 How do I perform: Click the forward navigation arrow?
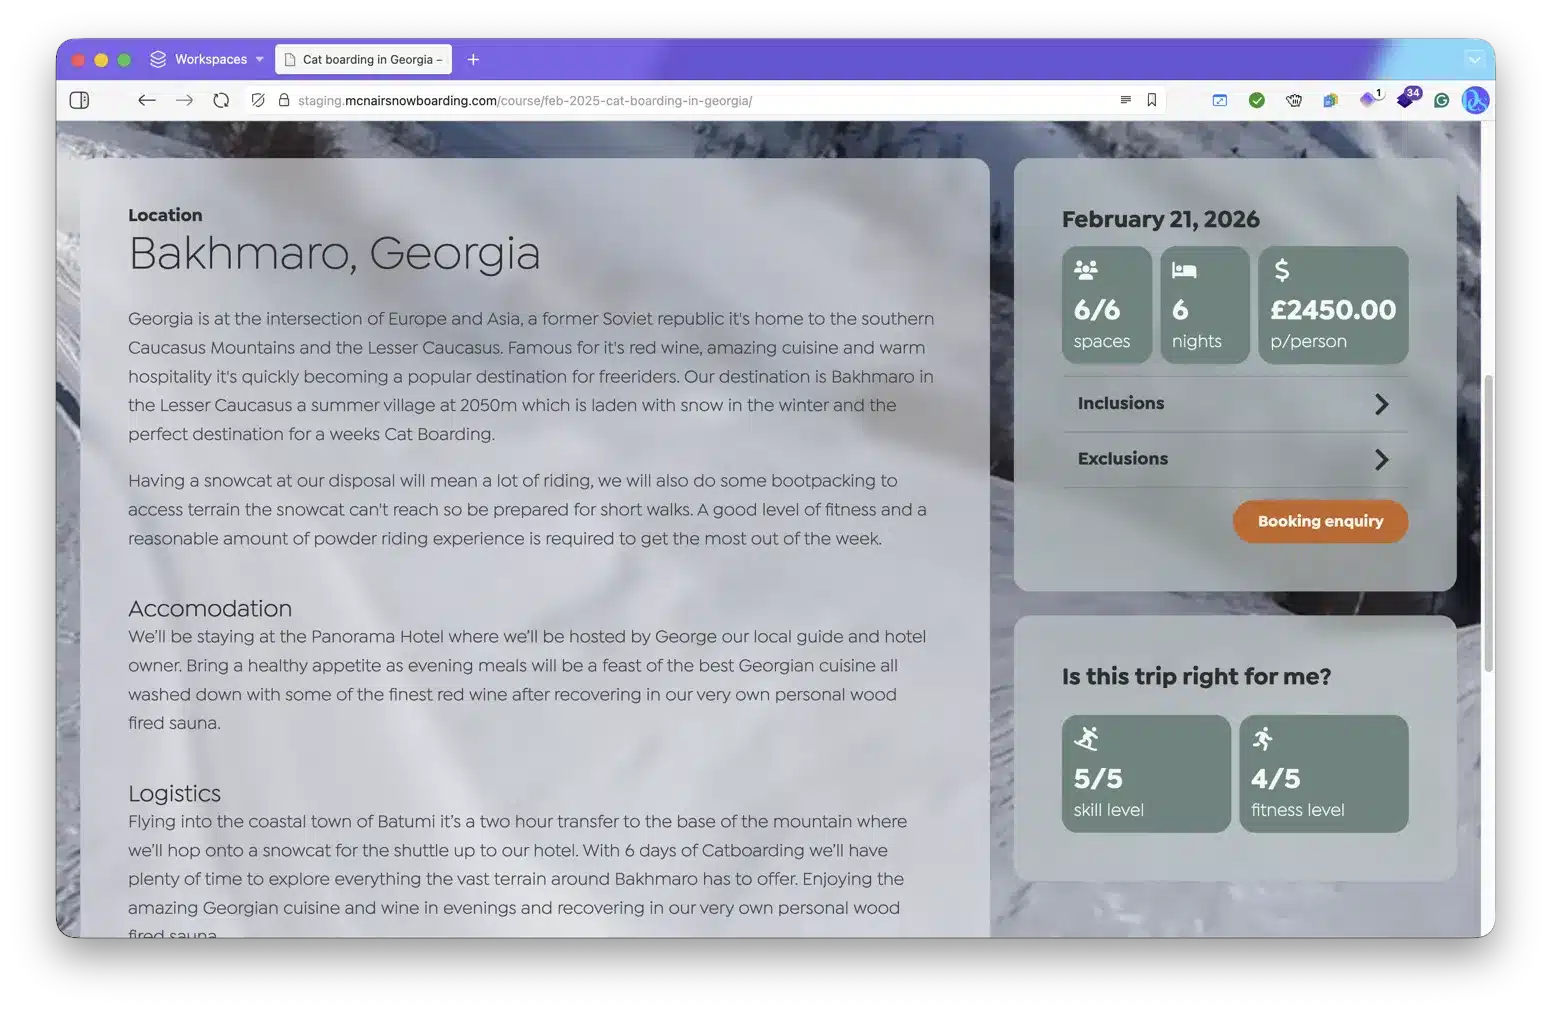tap(184, 100)
